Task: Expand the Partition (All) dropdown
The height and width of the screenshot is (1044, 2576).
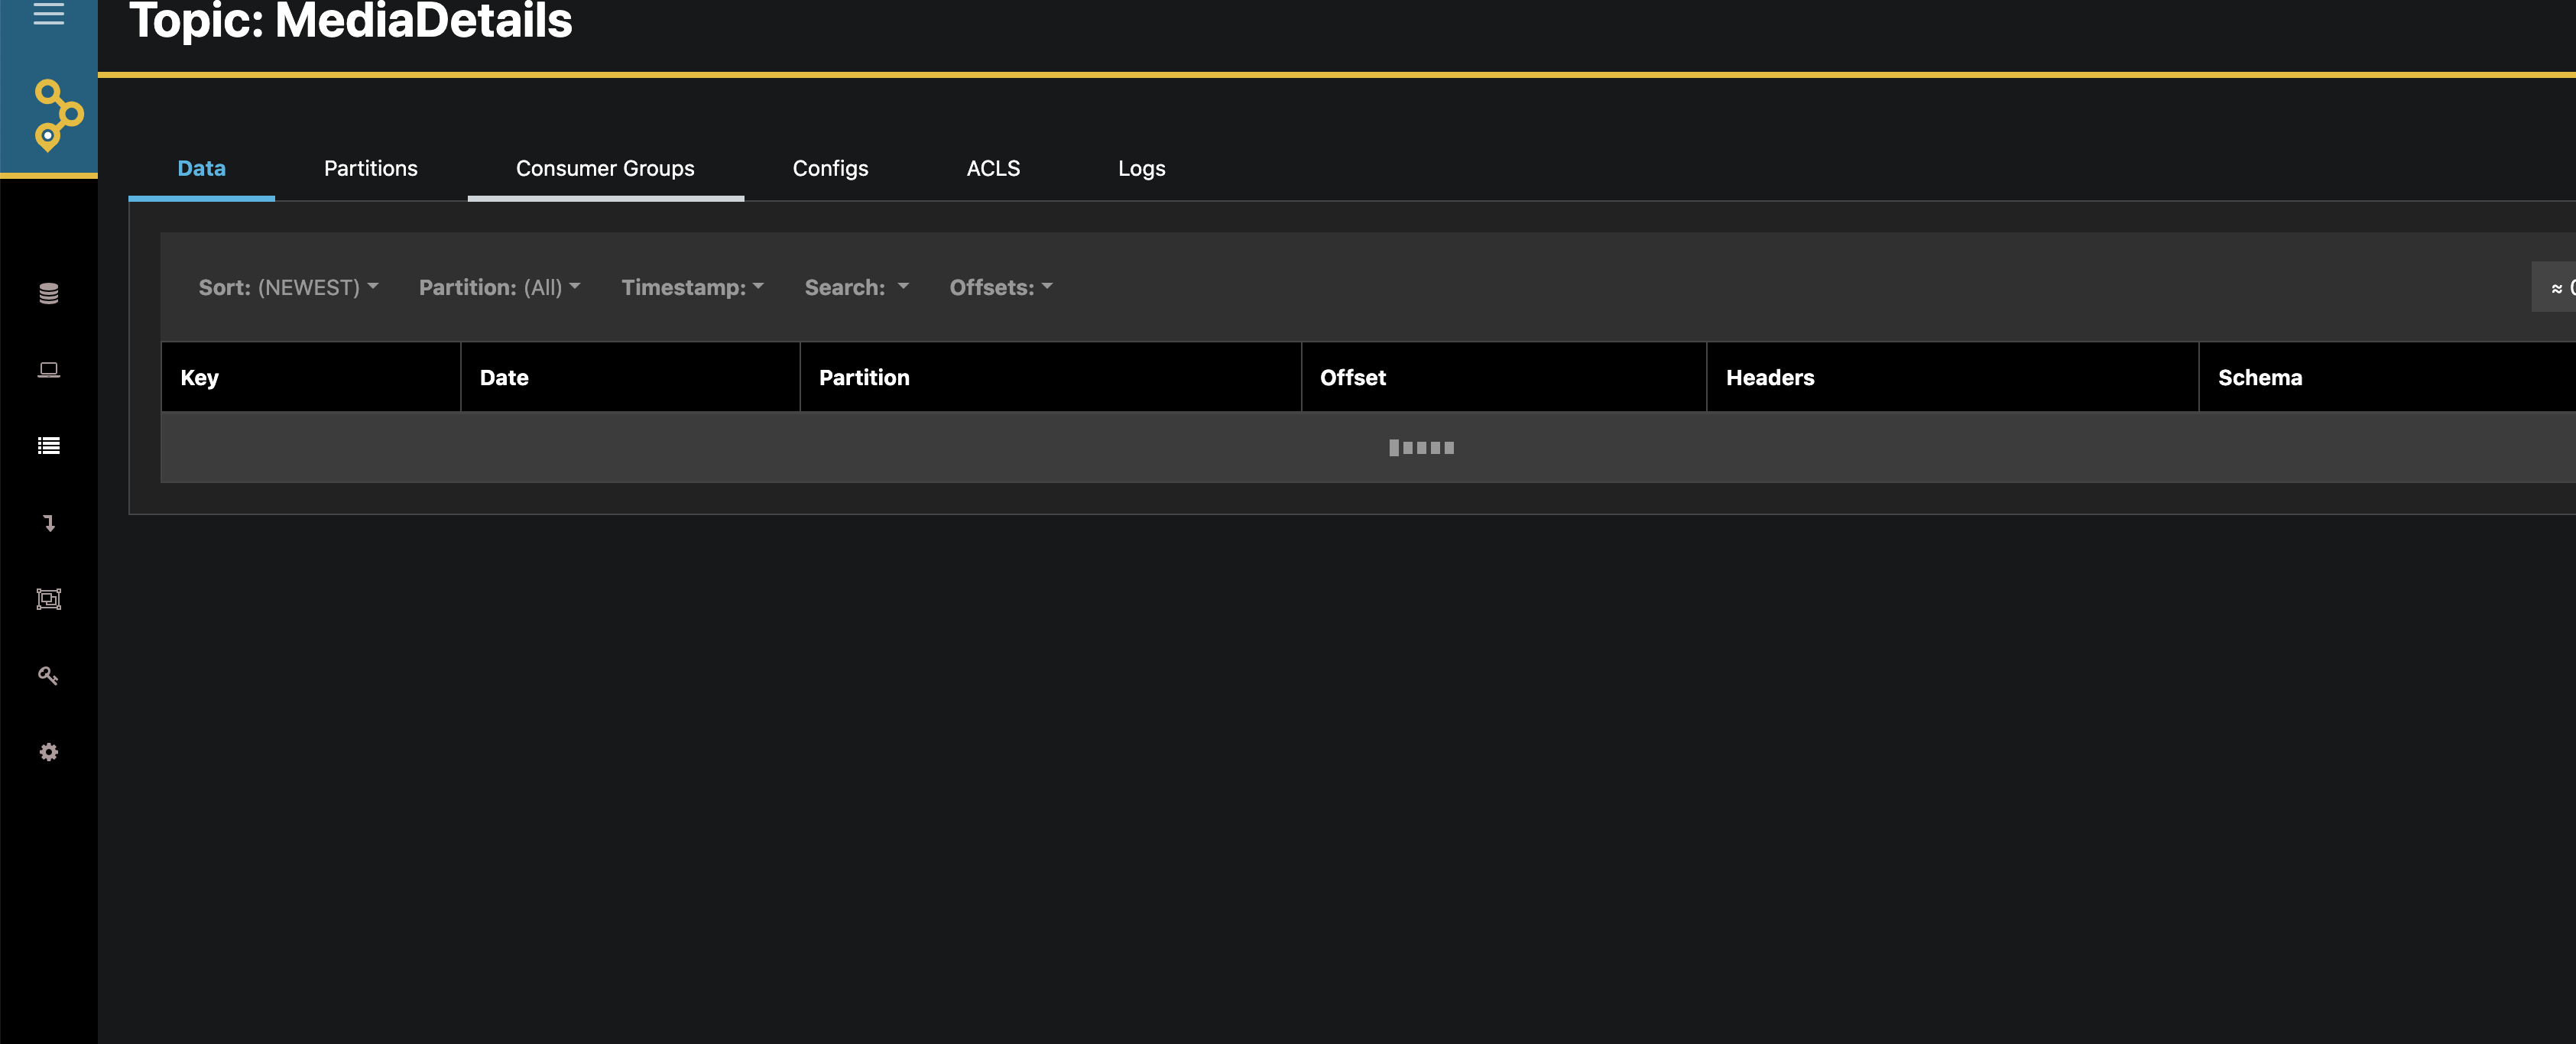Action: (499, 287)
